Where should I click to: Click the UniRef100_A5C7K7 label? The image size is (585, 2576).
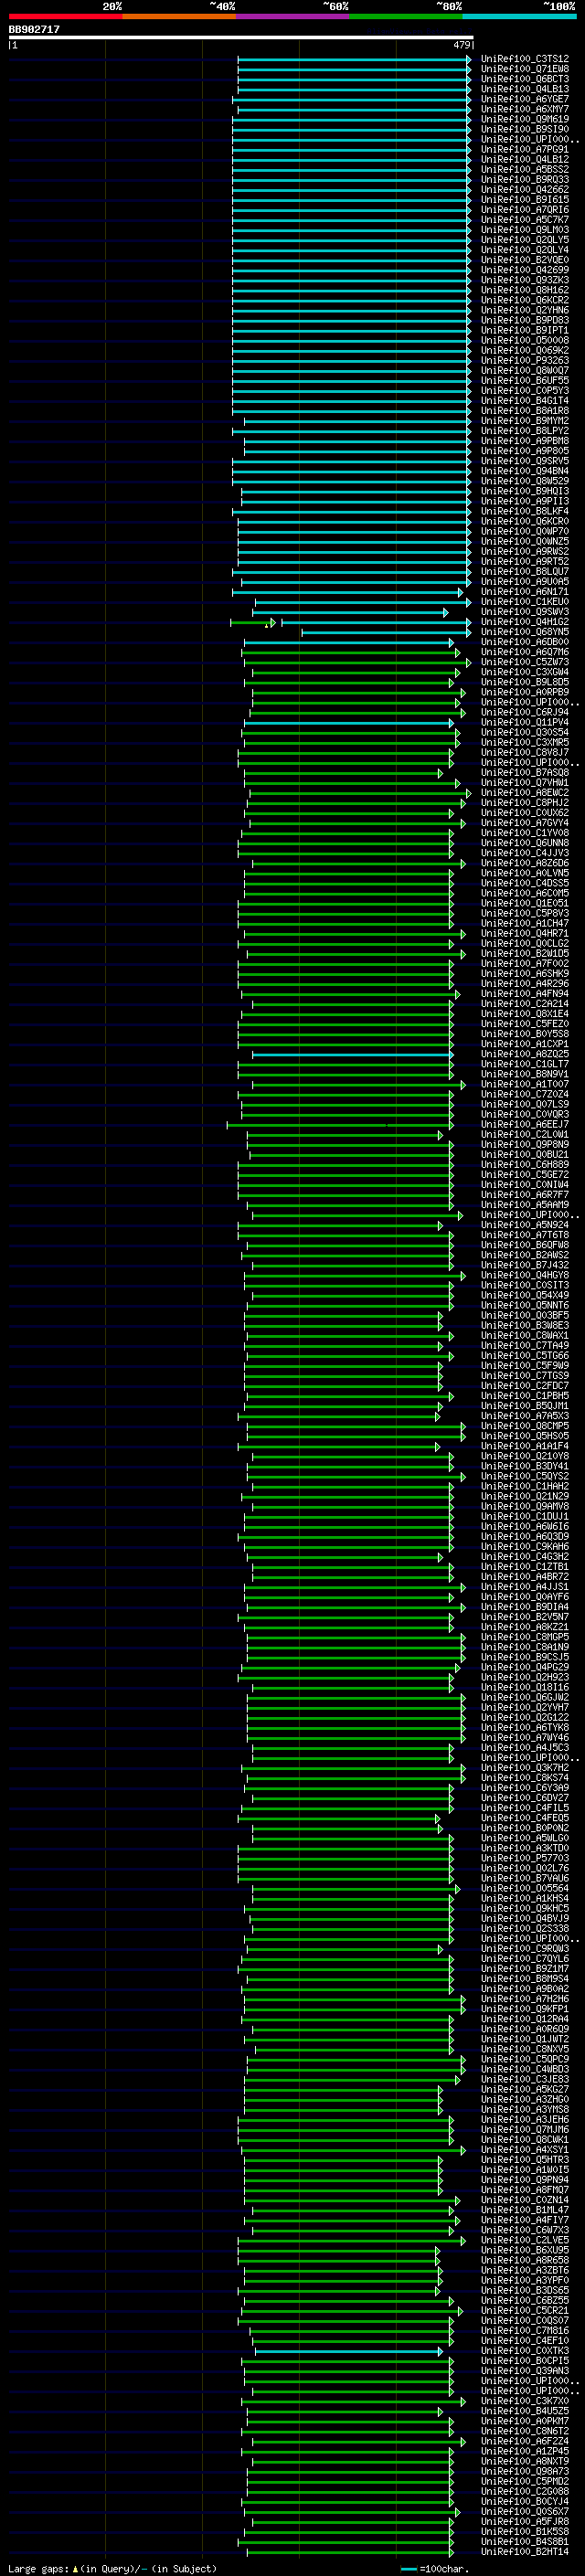click(525, 220)
